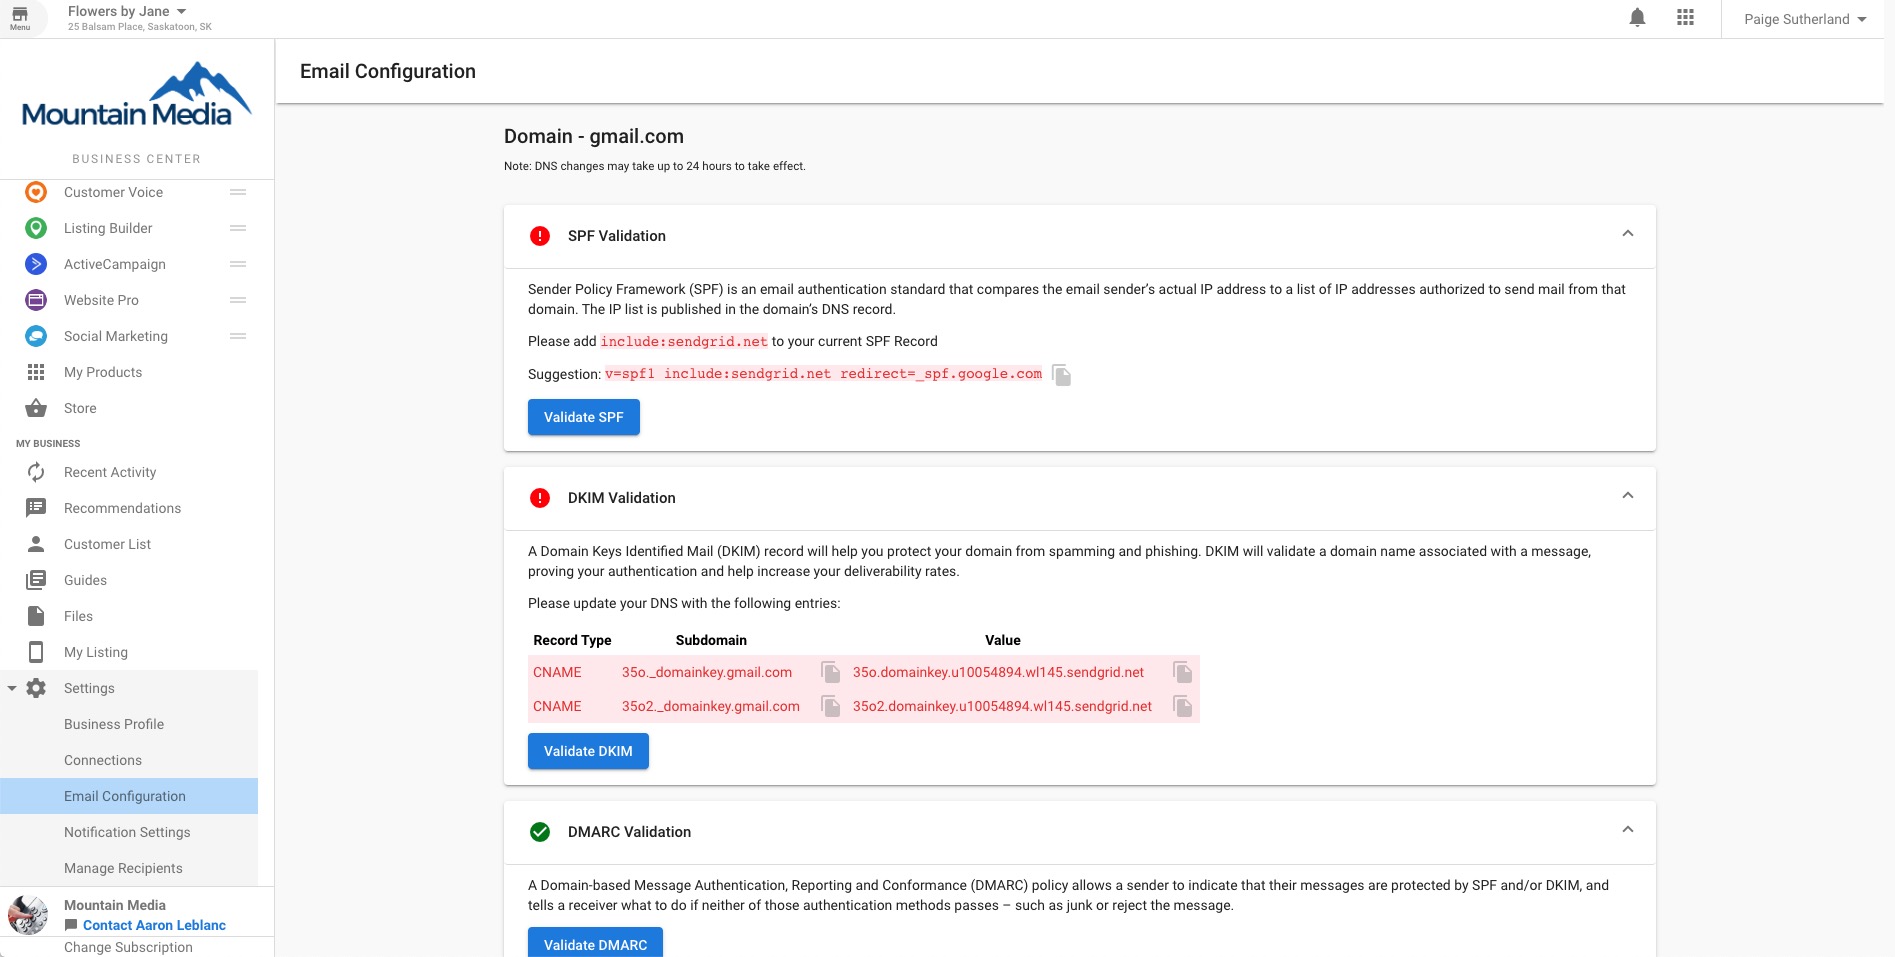Copy the suggested SPF record
The height and width of the screenshot is (957, 1895).
(x=1062, y=375)
